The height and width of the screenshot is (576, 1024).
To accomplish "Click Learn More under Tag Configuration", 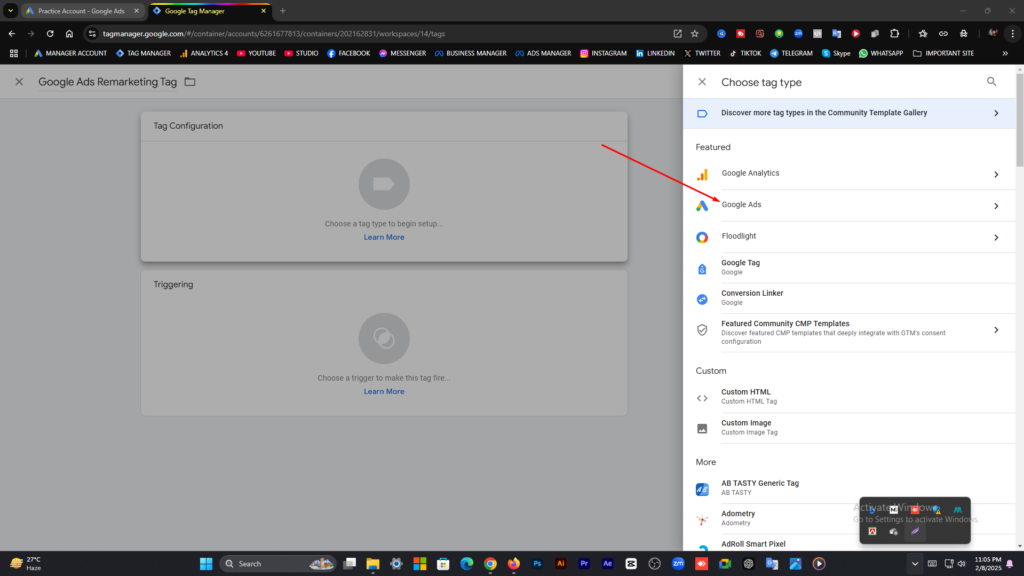I will (x=384, y=237).
